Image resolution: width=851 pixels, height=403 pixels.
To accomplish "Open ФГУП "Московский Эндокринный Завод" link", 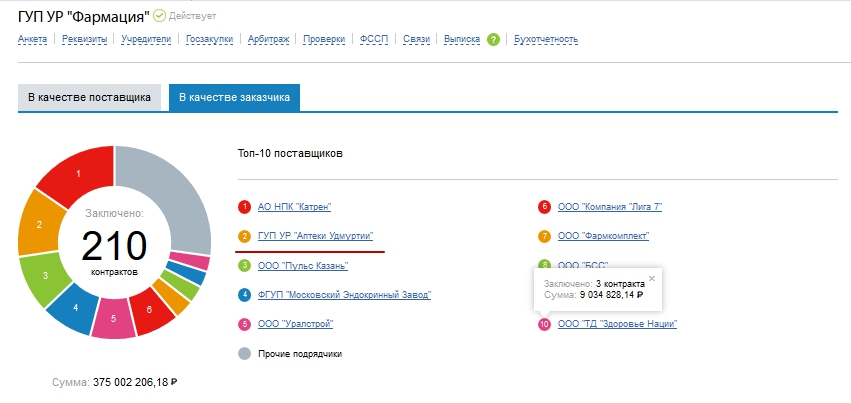I will (345, 295).
